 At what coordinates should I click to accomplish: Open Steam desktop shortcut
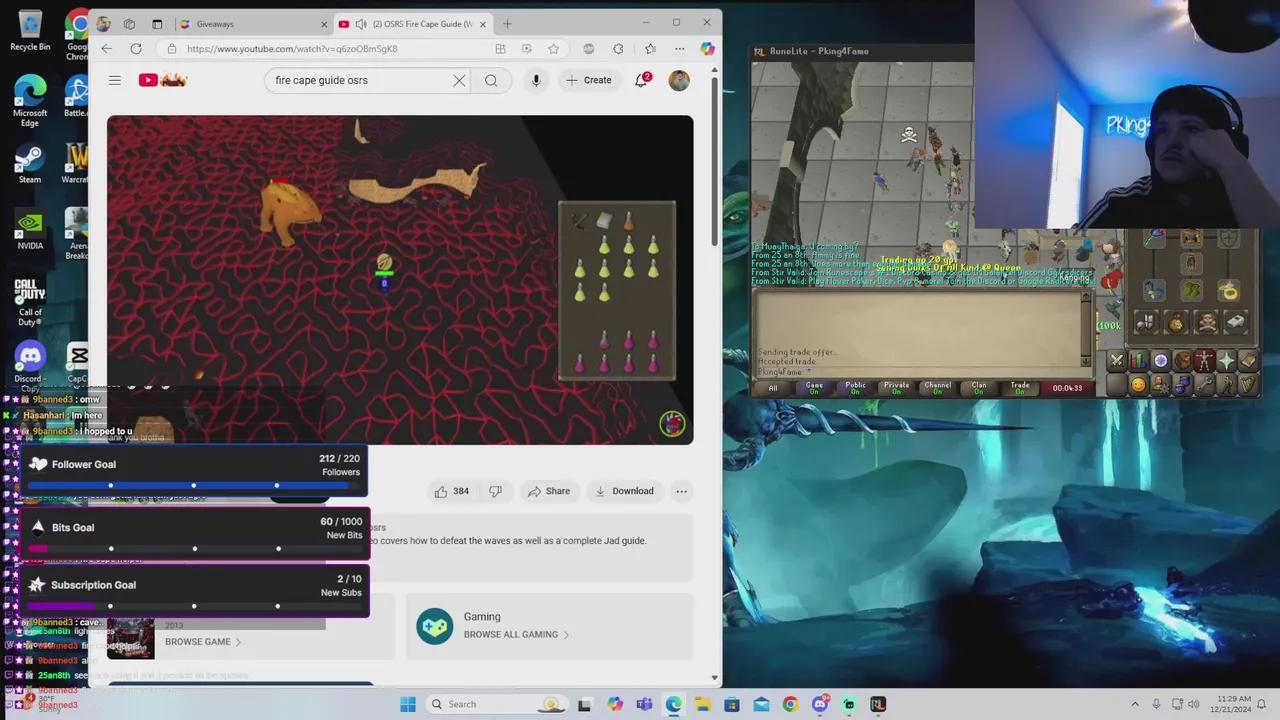click(x=30, y=165)
